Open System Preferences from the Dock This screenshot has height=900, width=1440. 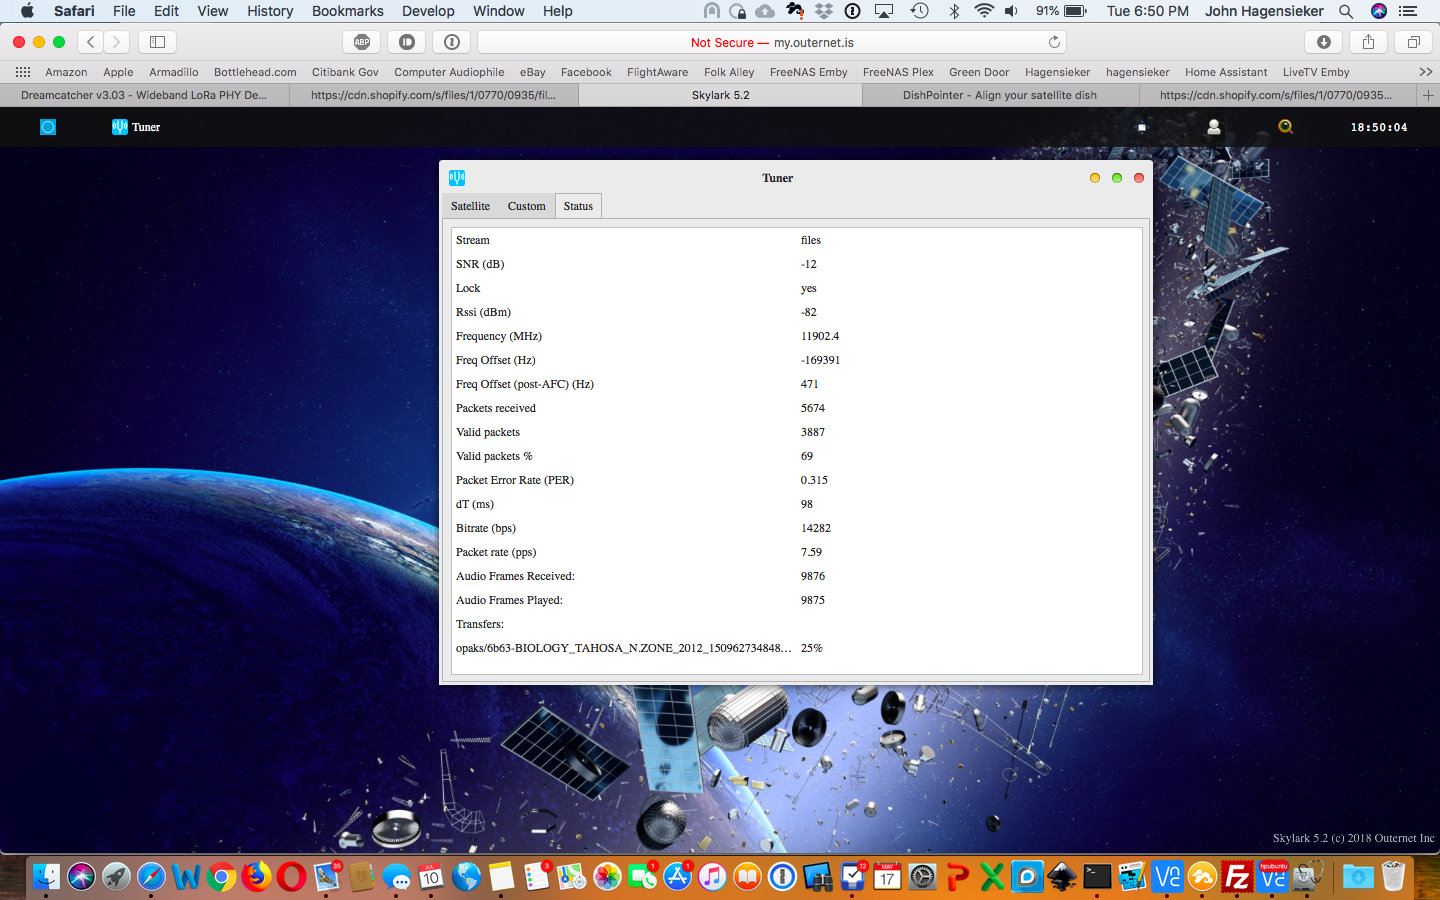click(922, 877)
